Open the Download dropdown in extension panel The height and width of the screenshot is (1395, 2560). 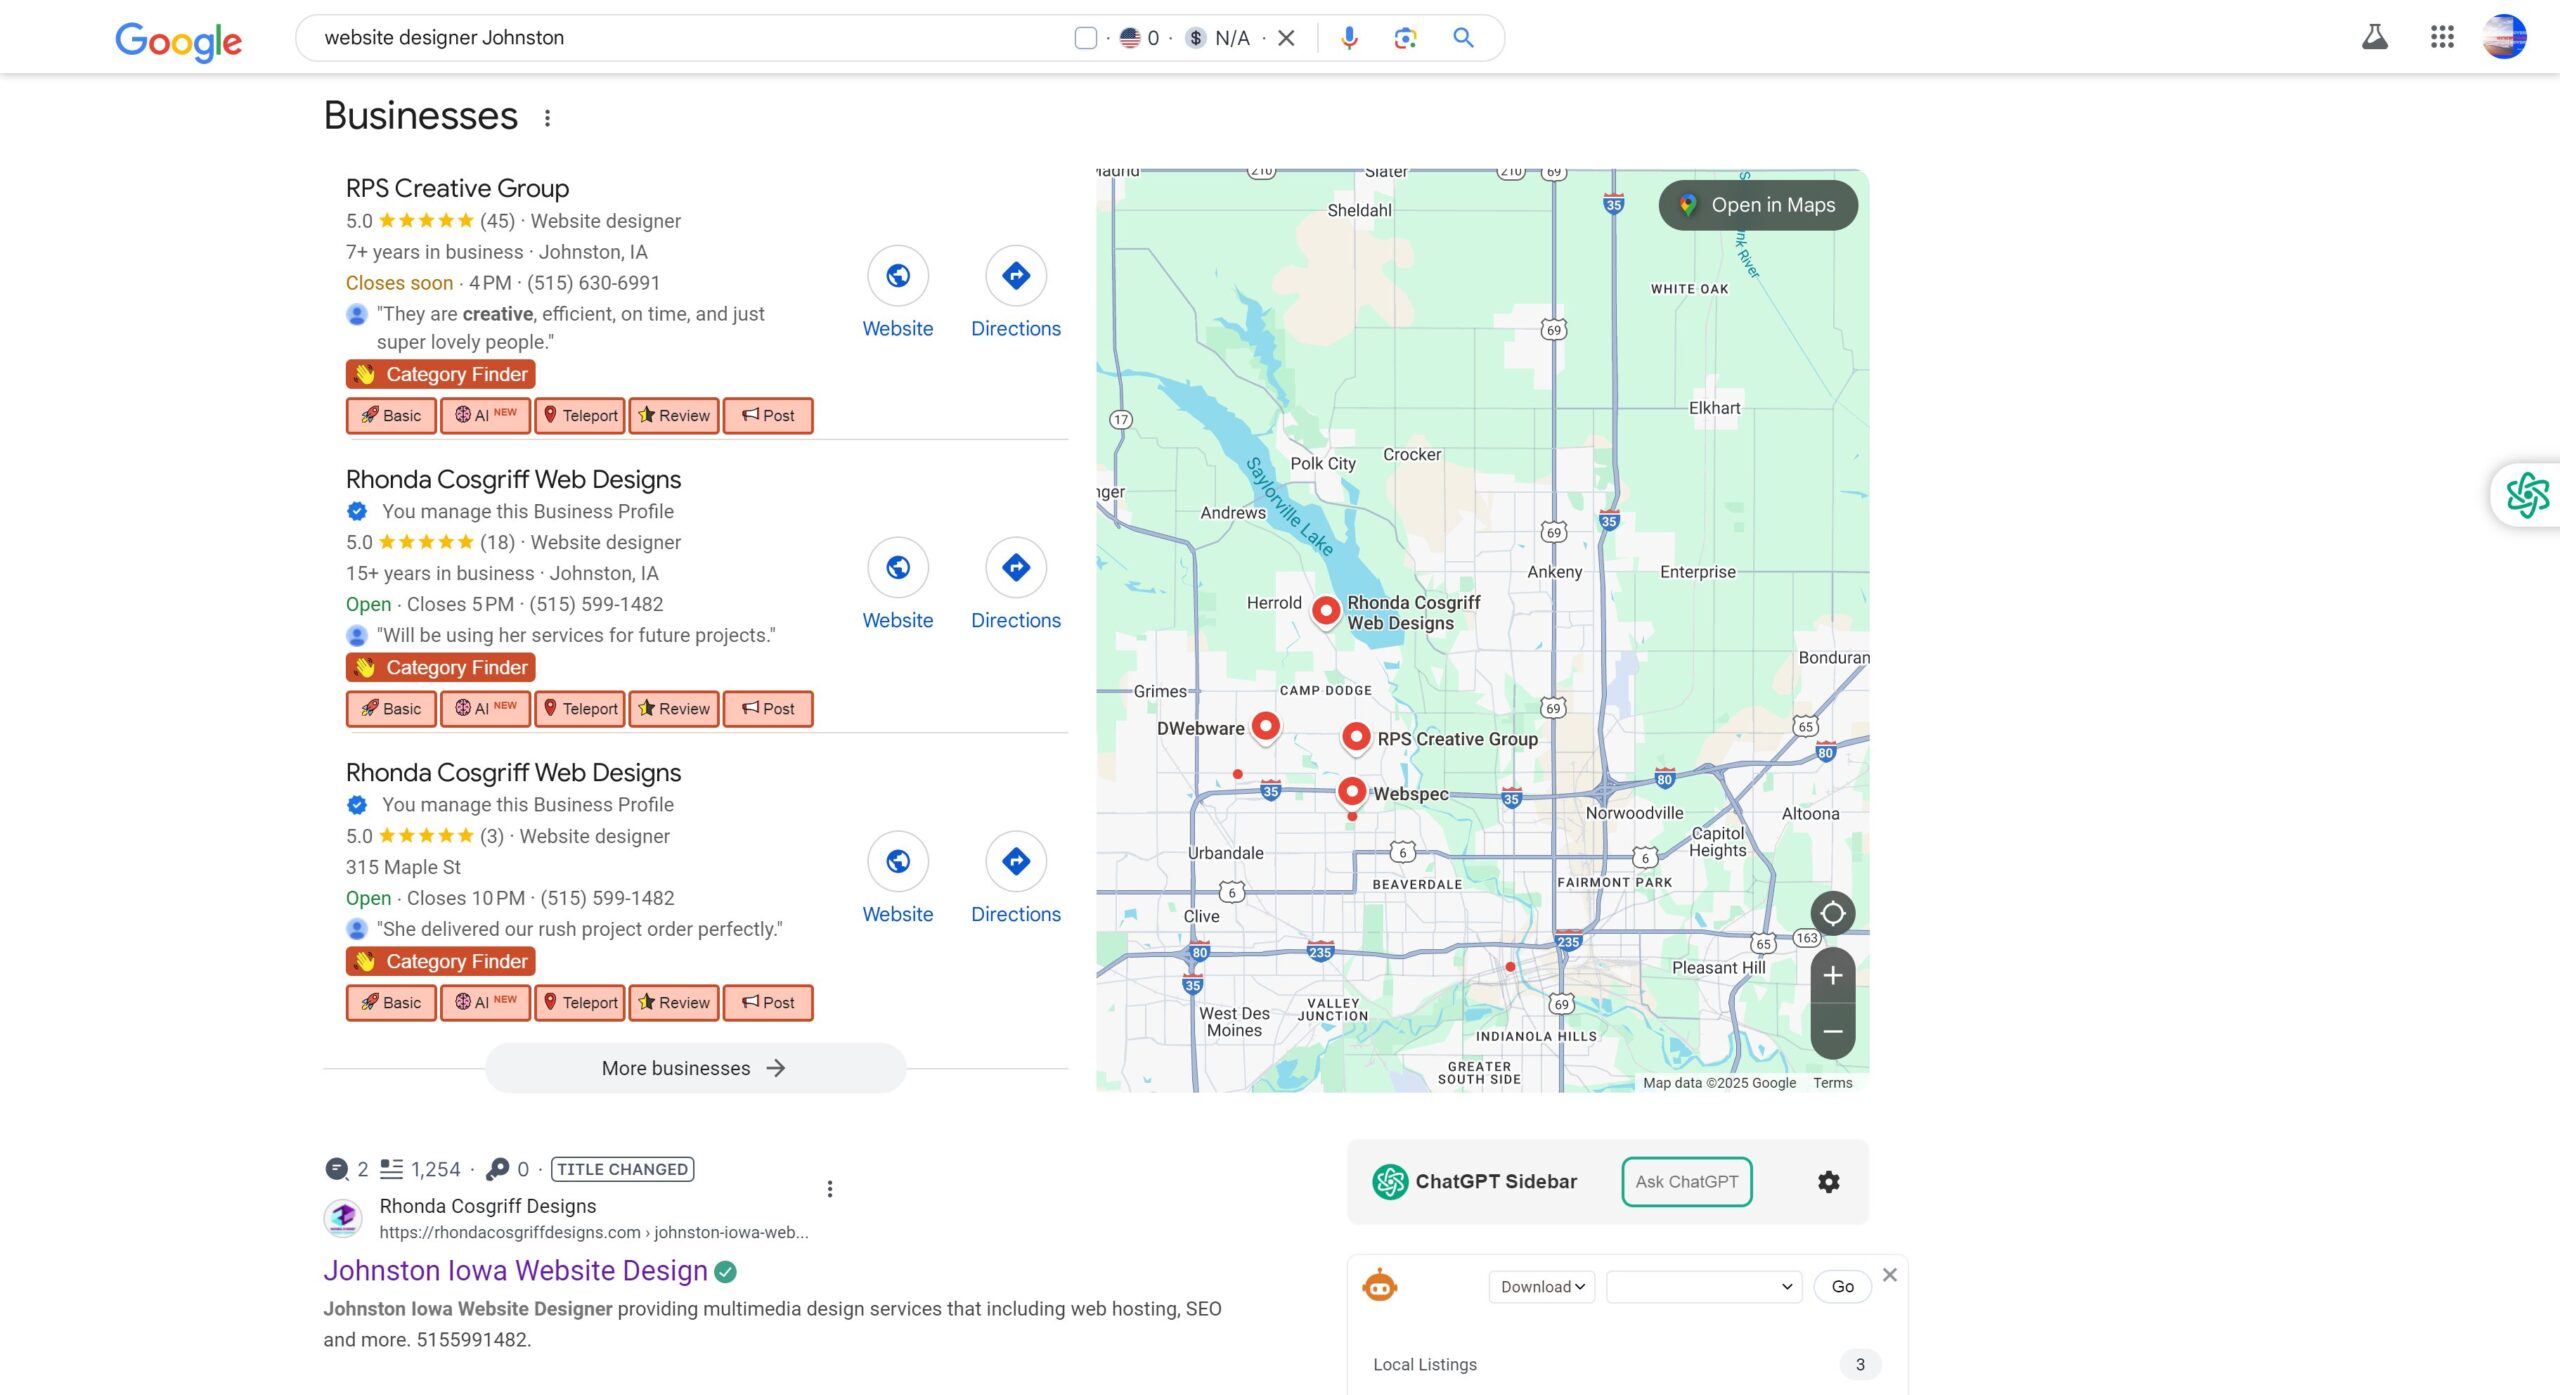coord(1541,1287)
